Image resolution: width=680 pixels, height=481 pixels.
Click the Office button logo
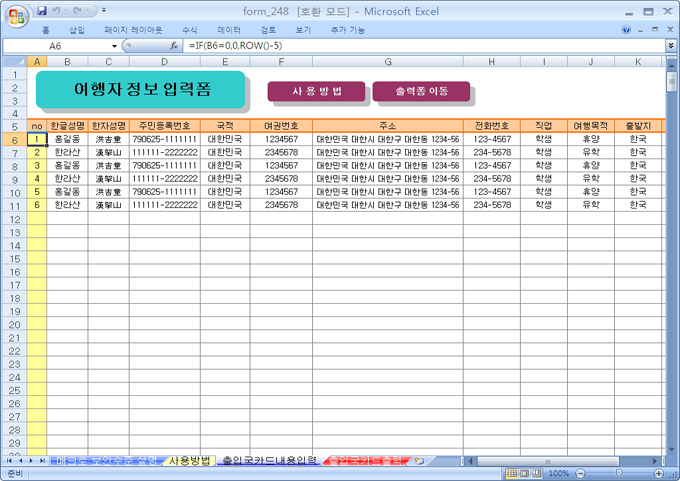click(x=17, y=15)
